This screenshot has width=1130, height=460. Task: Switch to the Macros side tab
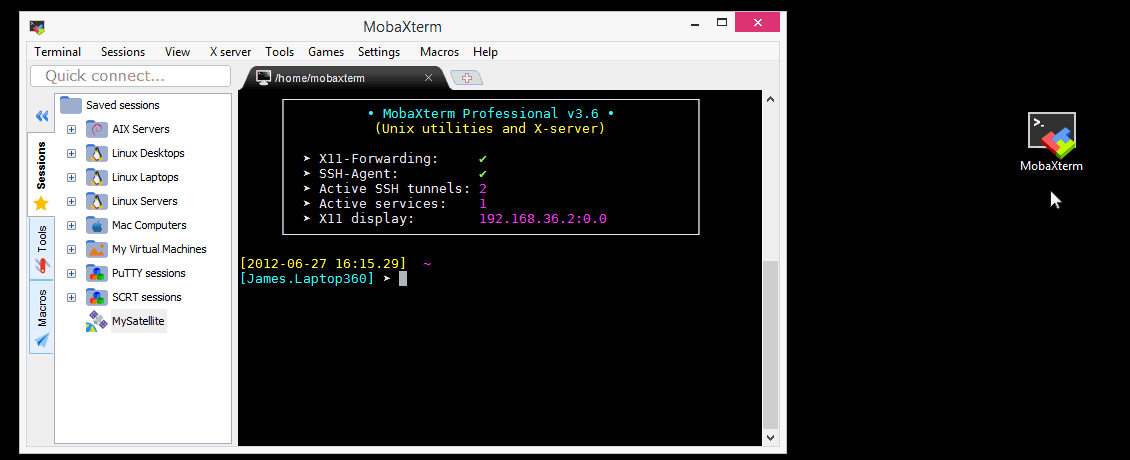42,317
